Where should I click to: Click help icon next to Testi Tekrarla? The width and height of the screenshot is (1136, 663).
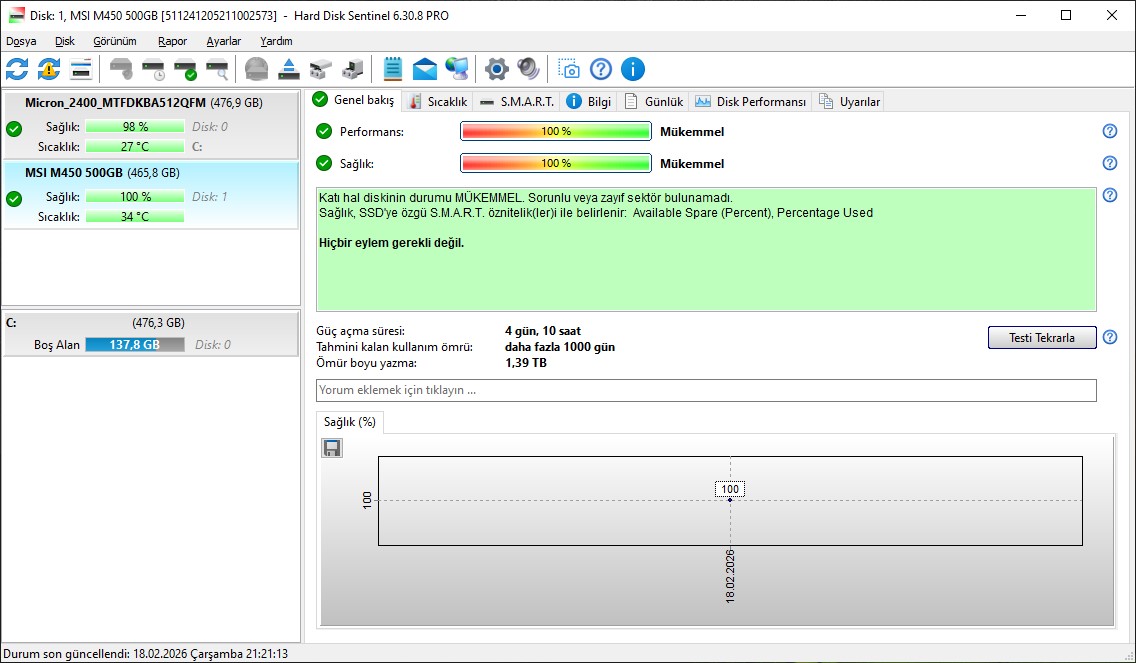(x=1109, y=337)
